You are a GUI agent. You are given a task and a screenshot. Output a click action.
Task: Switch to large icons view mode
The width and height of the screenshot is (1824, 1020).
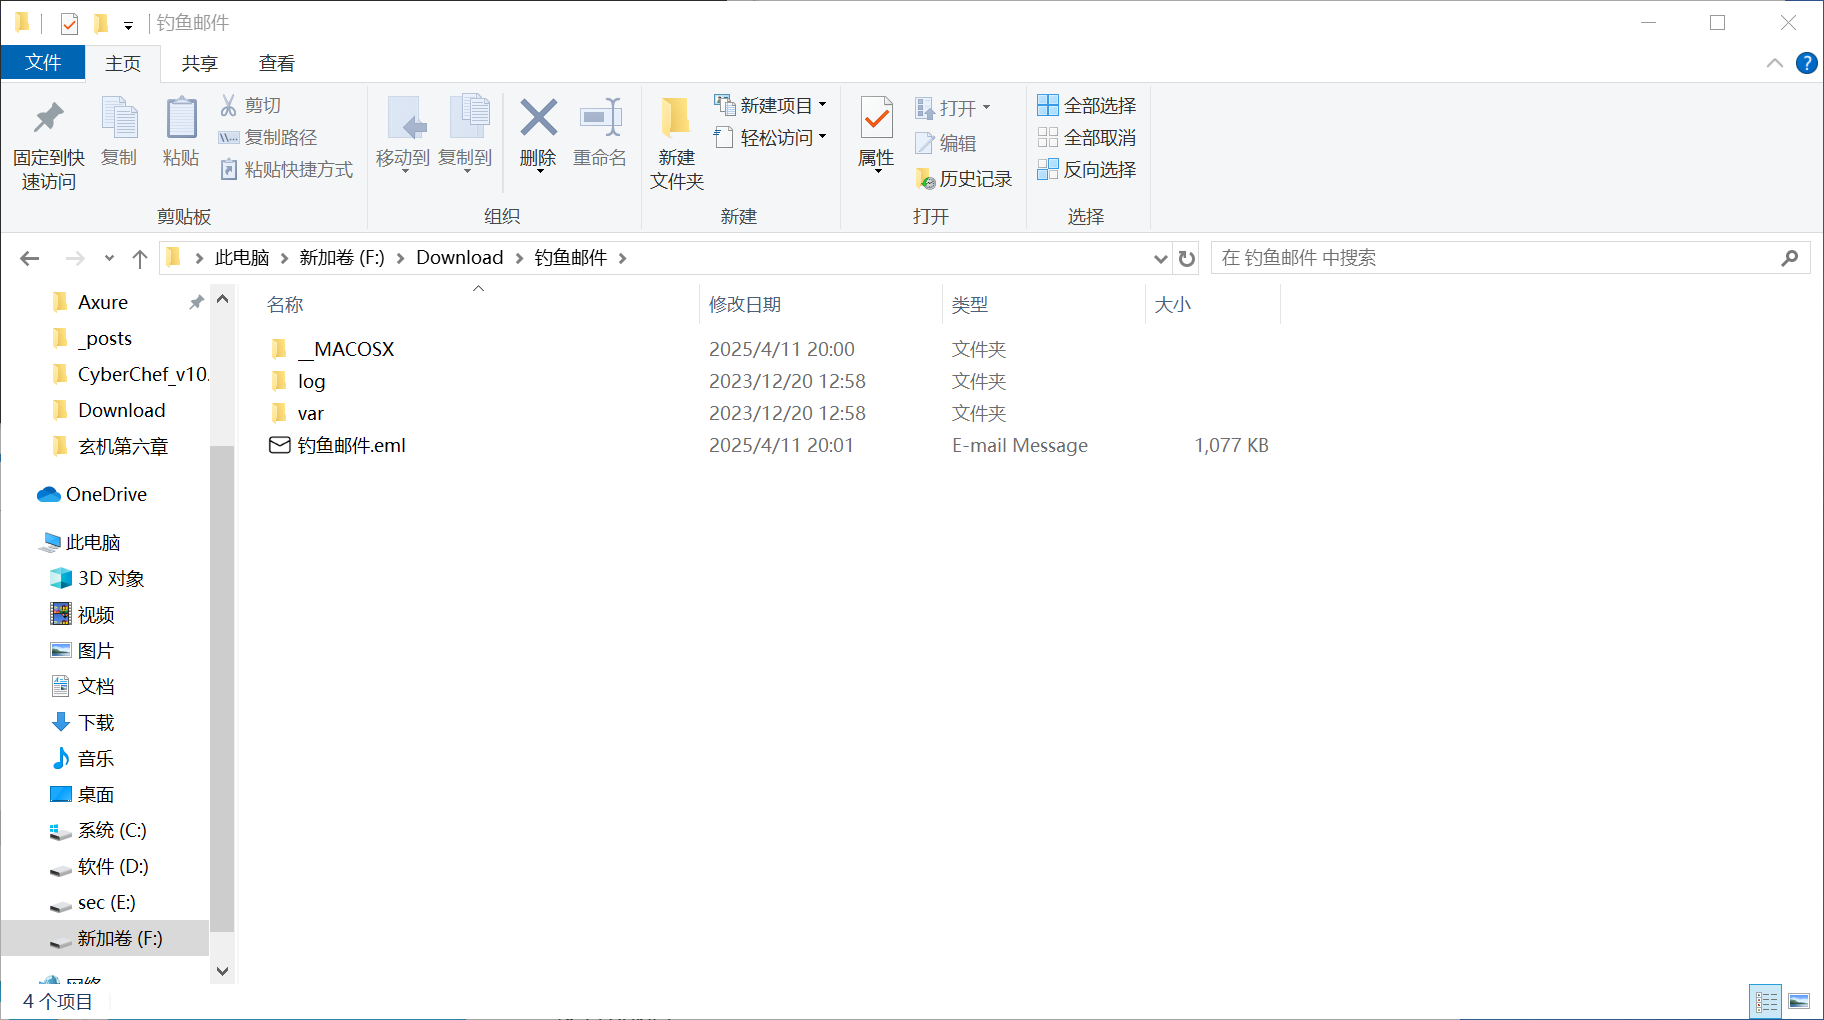(1799, 1001)
